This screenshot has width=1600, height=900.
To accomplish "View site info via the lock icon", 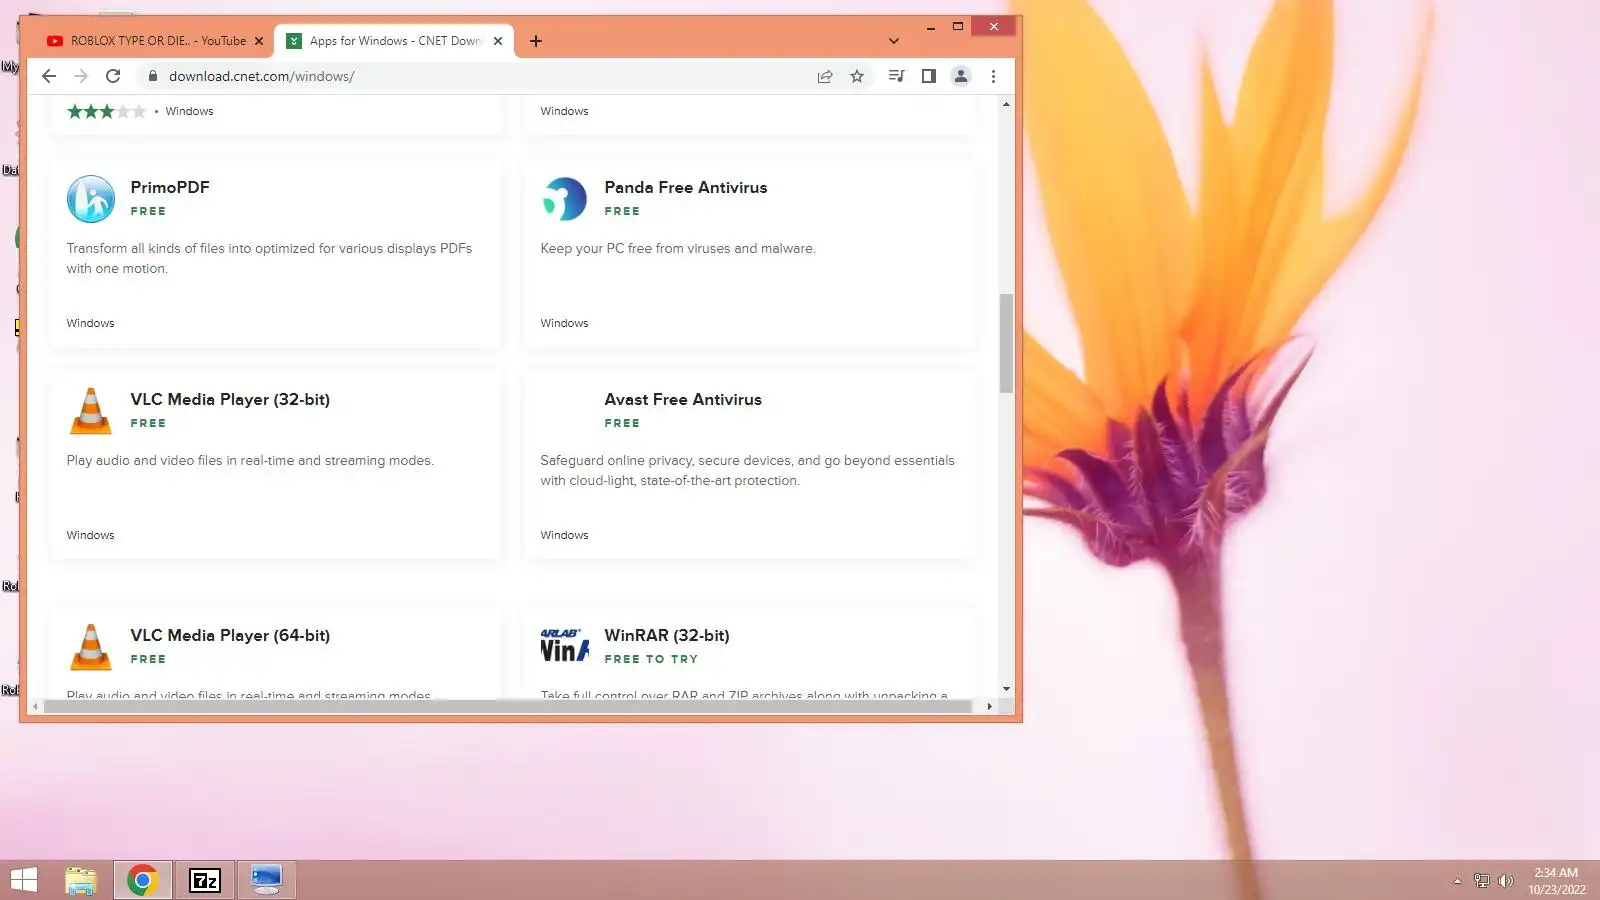I will (152, 76).
